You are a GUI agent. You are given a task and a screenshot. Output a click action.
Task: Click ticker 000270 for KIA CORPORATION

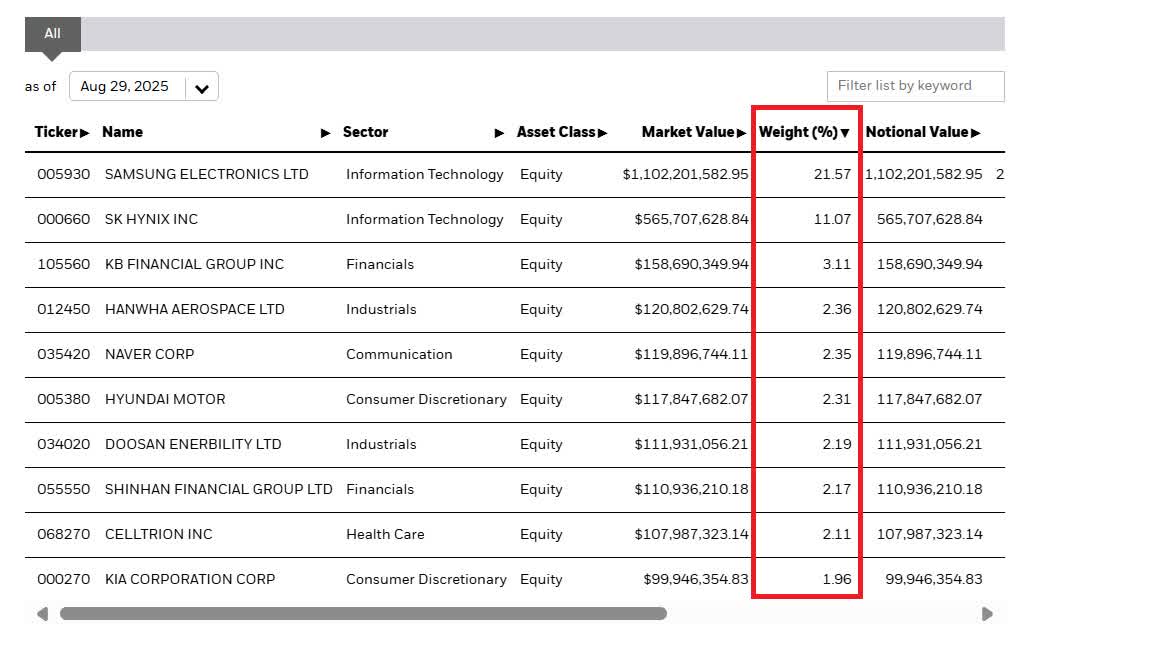pyautogui.click(x=63, y=579)
